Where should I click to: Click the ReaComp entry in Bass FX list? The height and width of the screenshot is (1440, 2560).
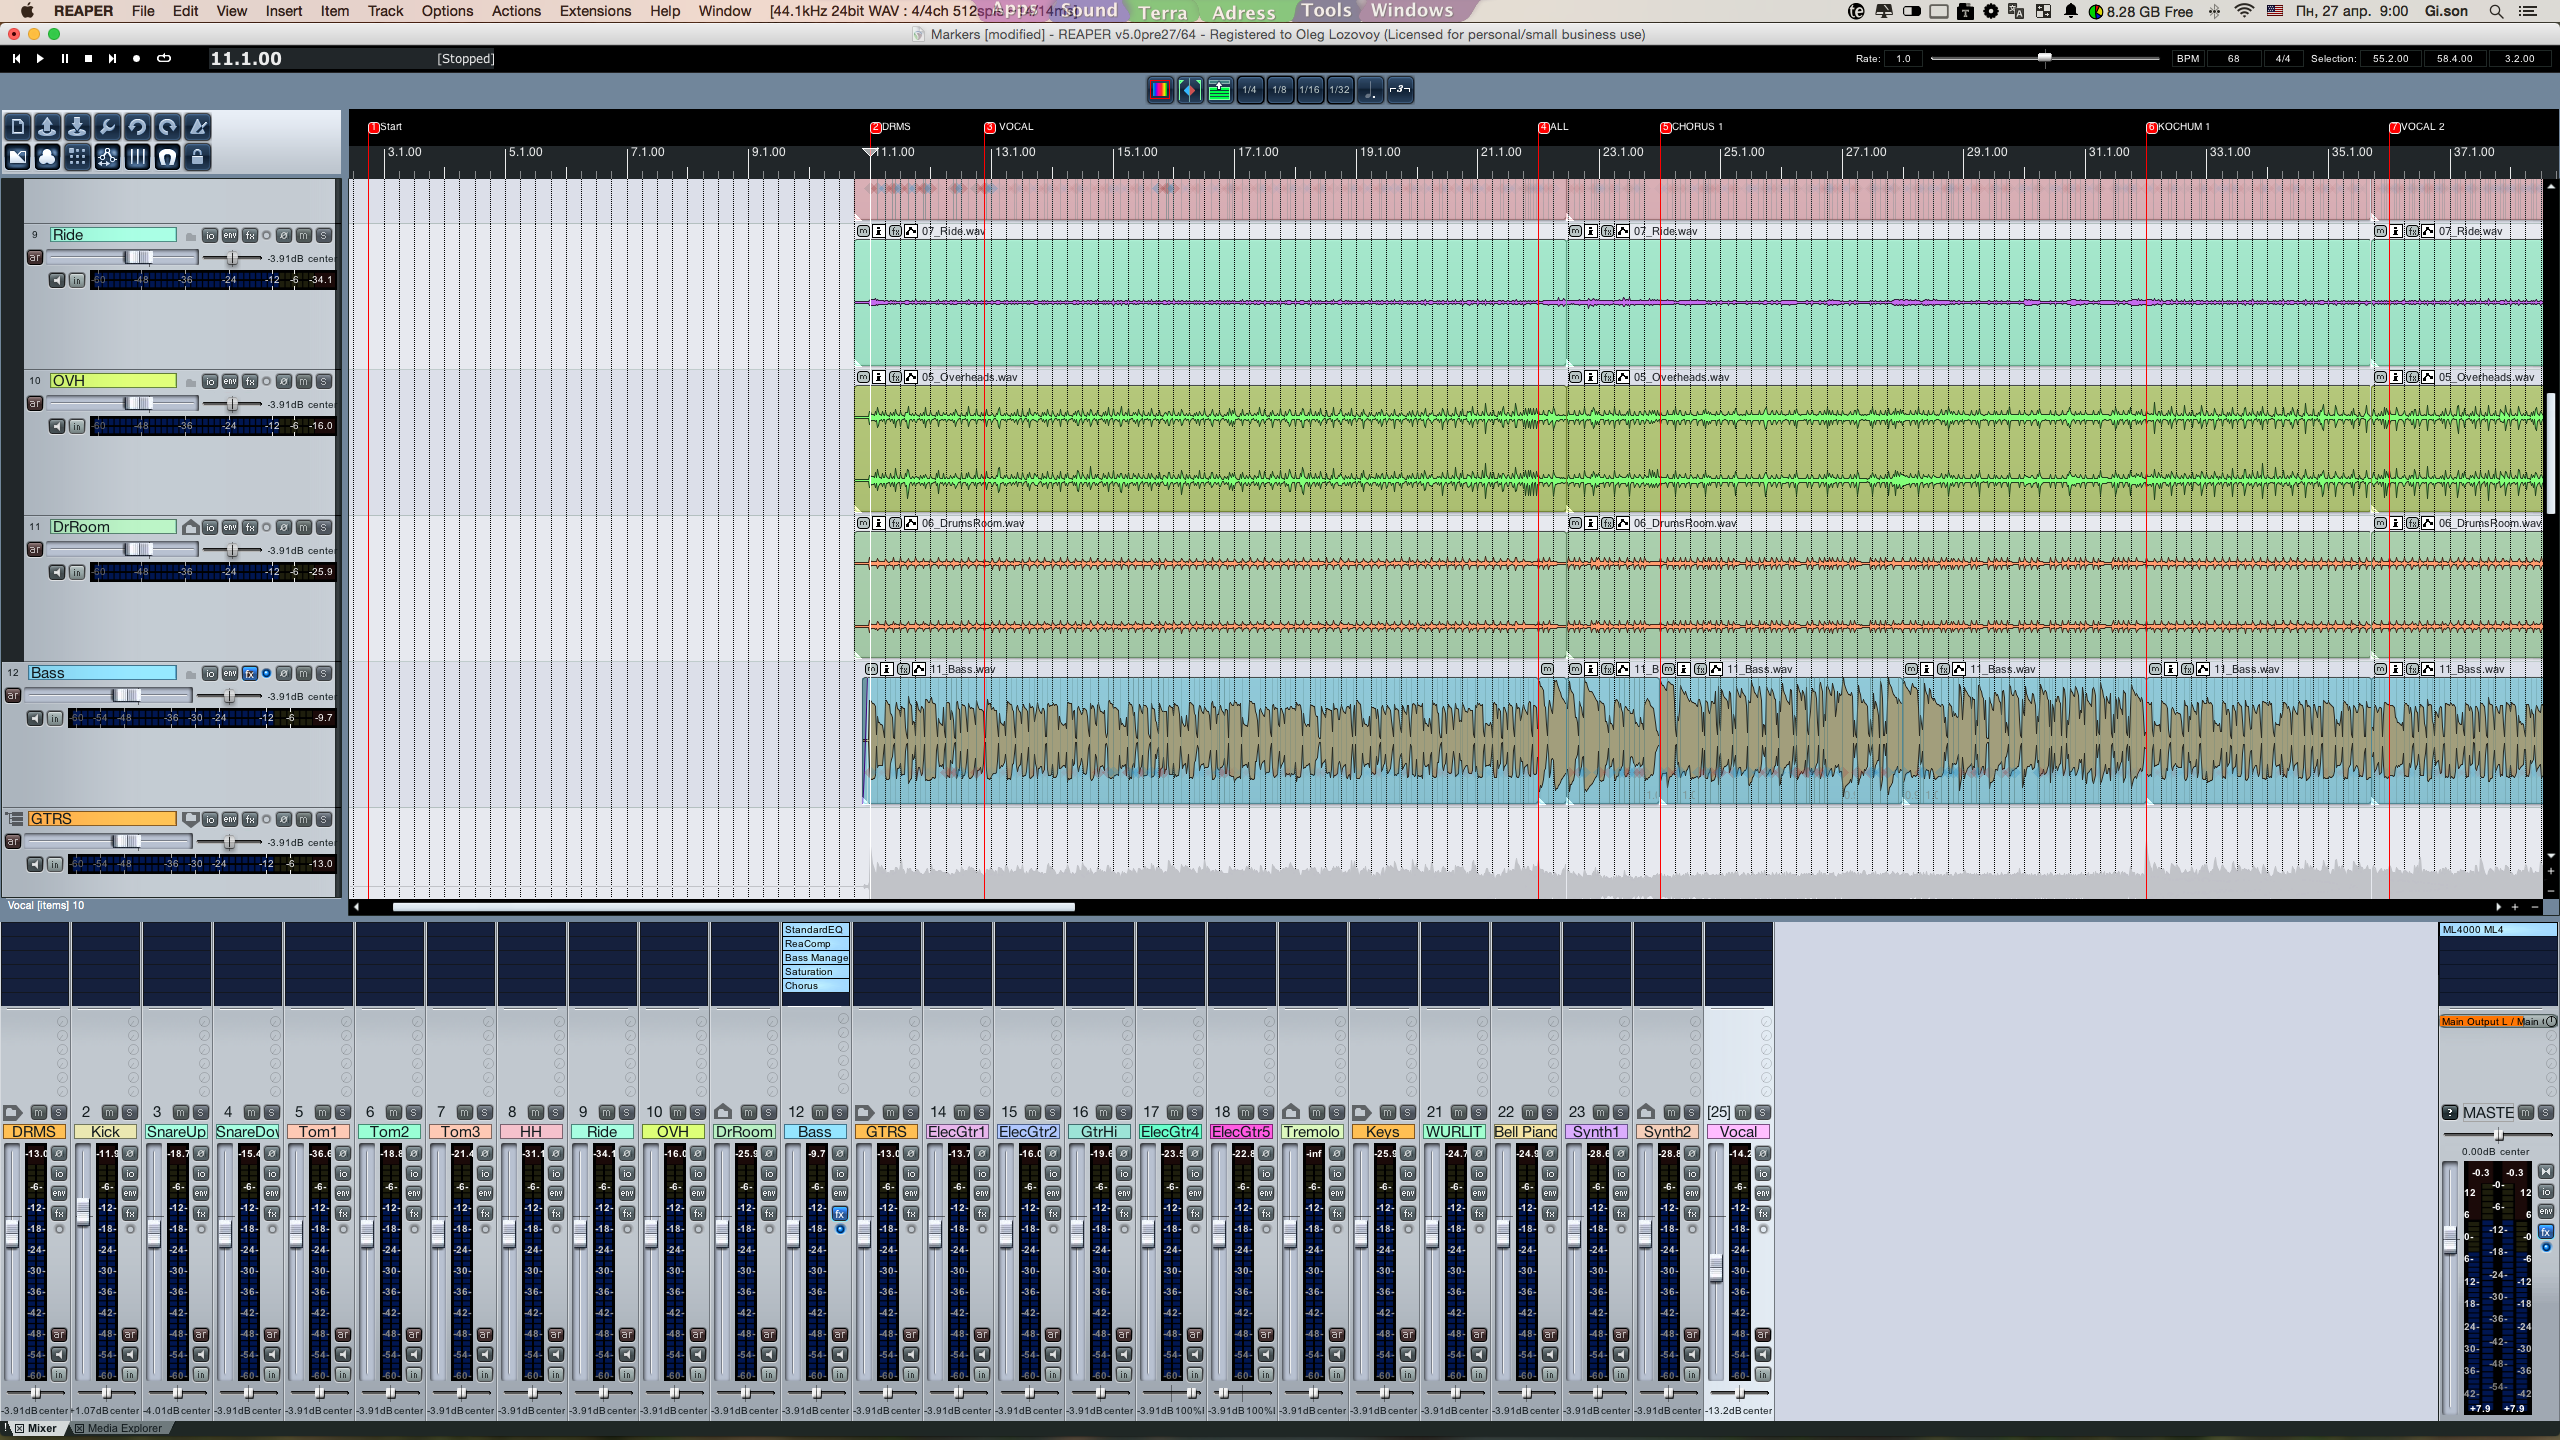click(814, 944)
